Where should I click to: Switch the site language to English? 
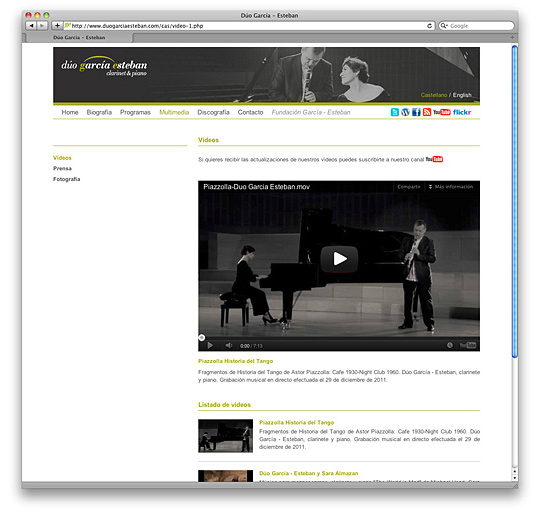point(462,95)
